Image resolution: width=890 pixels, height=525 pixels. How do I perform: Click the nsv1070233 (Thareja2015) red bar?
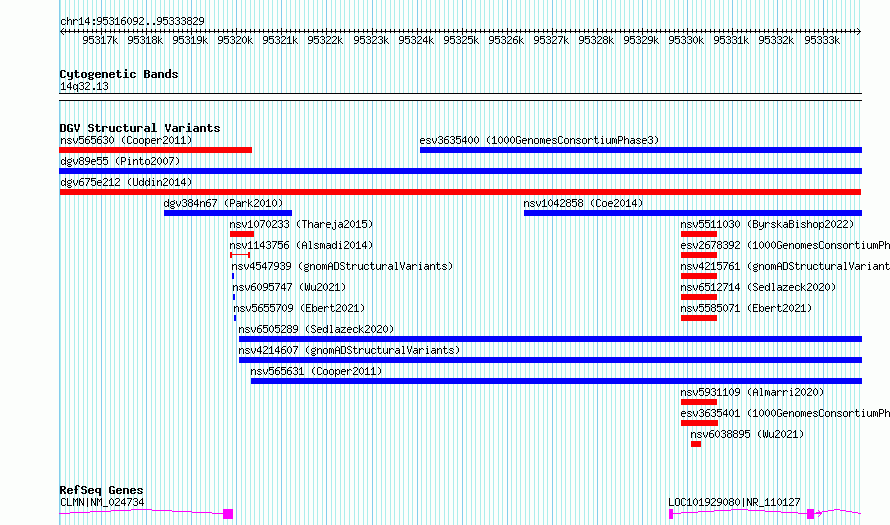(242, 234)
